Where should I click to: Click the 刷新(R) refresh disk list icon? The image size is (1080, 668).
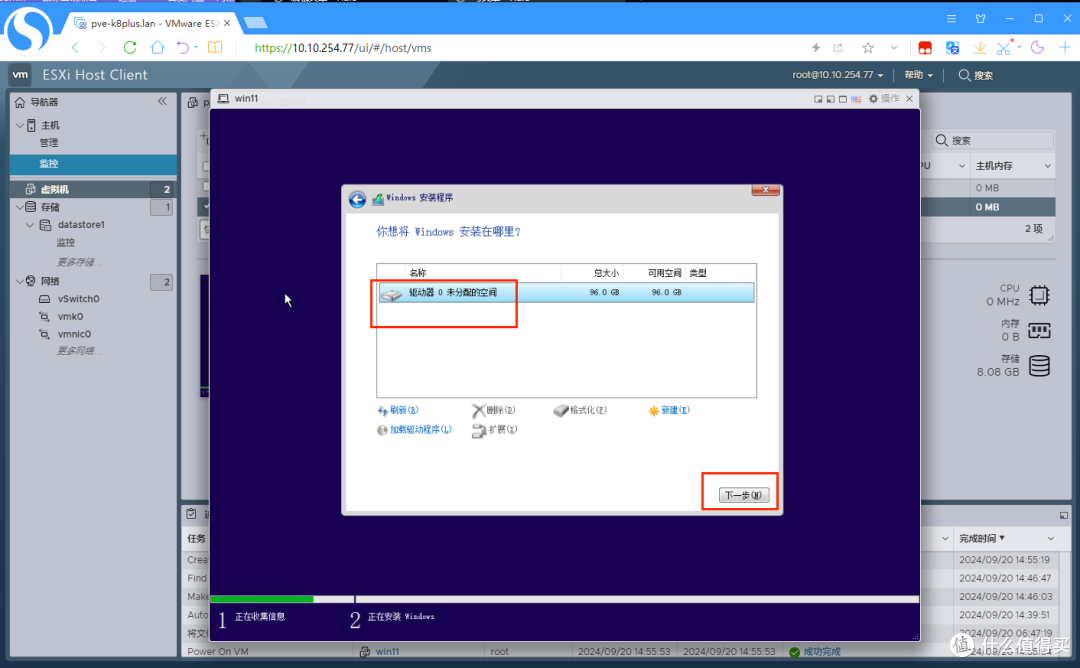(382, 411)
